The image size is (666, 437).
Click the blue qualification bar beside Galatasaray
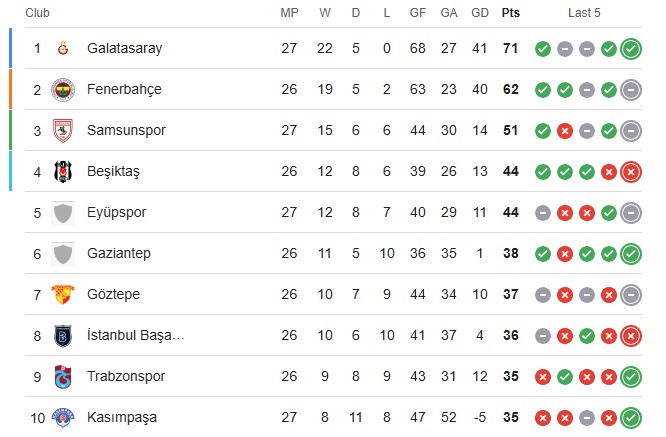tap(10, 48)
